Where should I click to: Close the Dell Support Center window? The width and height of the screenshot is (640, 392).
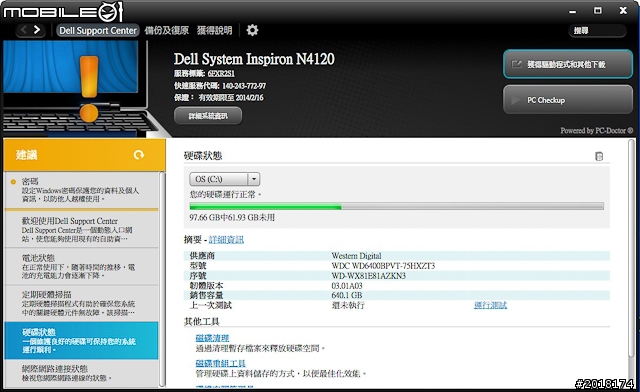(x=623, y=11)
